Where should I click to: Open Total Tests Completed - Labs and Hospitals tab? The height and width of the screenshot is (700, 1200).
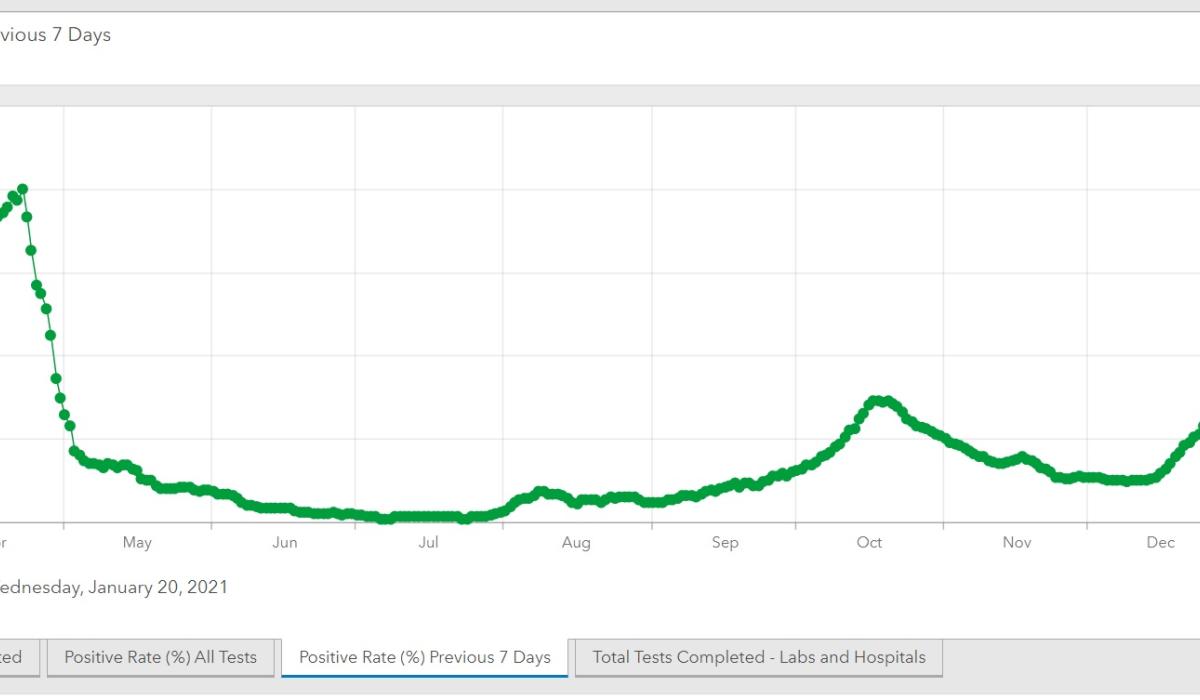(758, 657)
